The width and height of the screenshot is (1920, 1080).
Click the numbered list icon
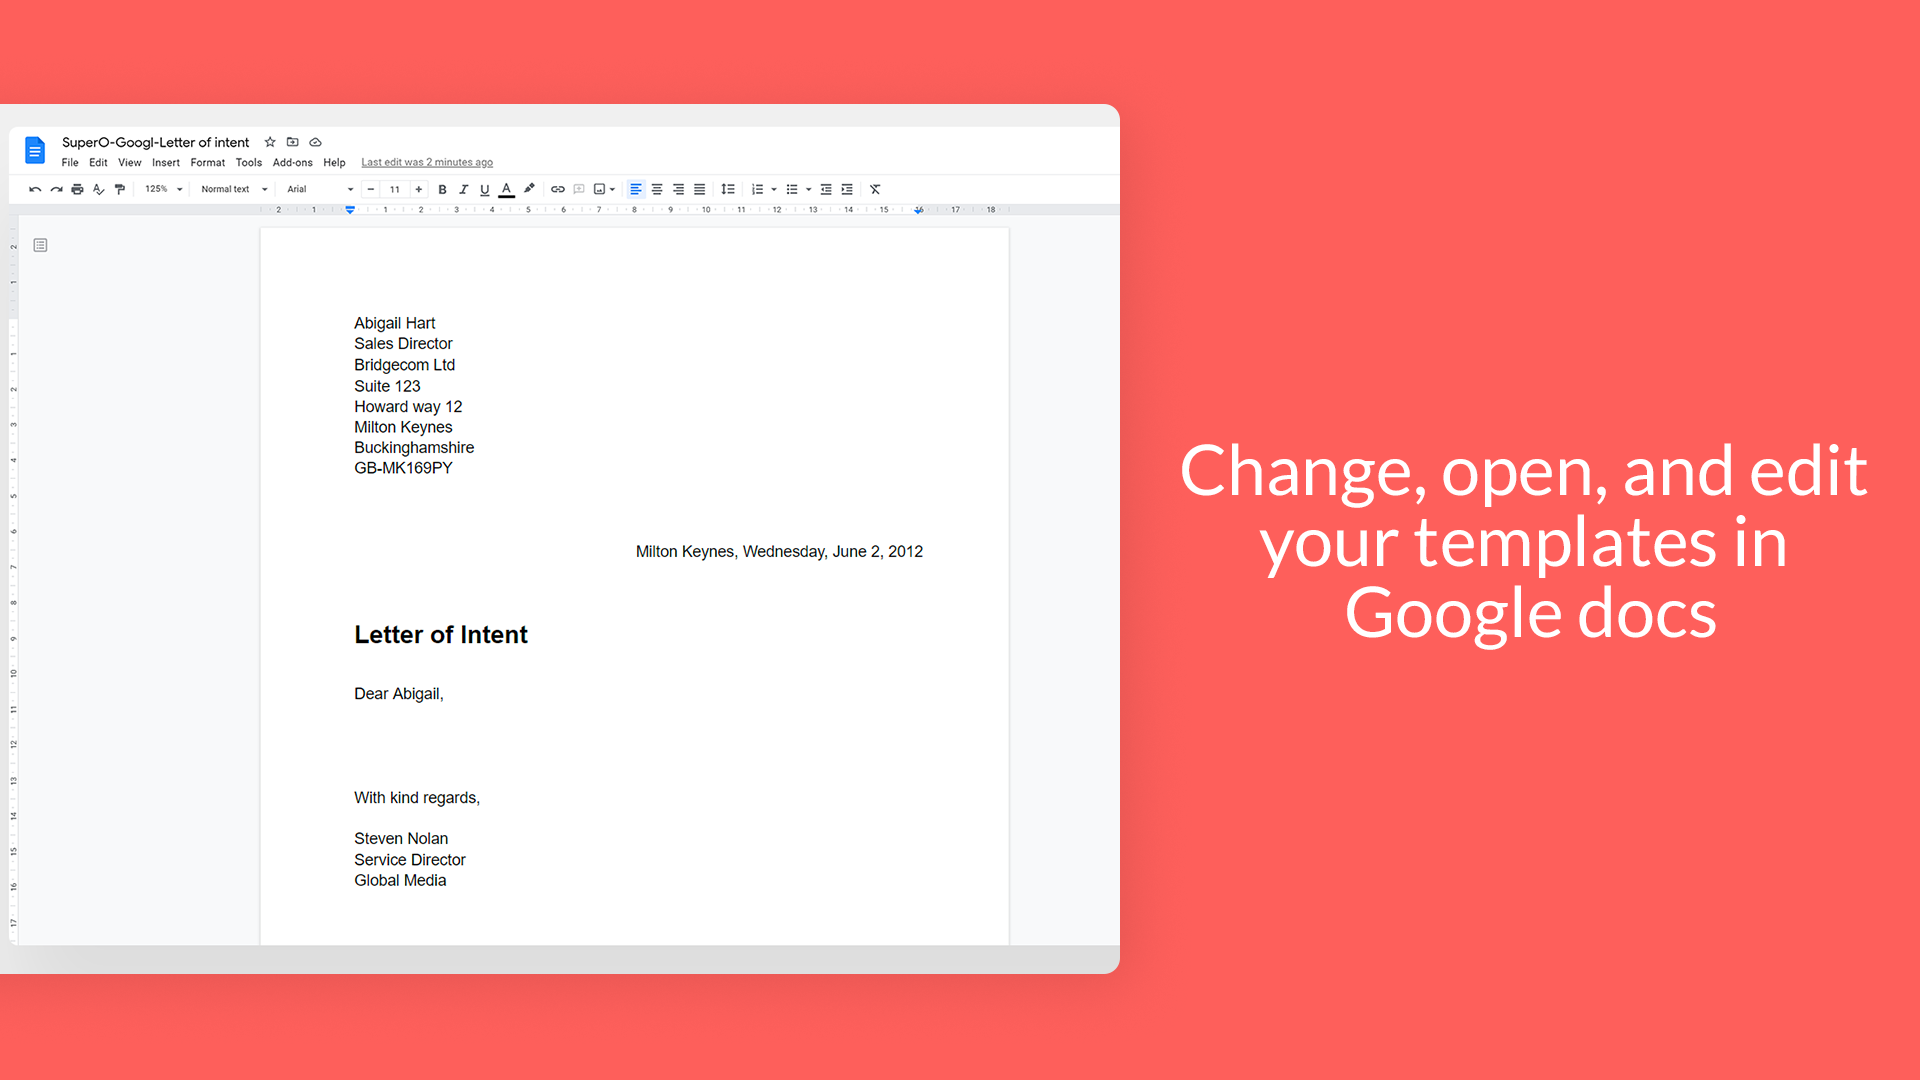click(x=756, y=190)
